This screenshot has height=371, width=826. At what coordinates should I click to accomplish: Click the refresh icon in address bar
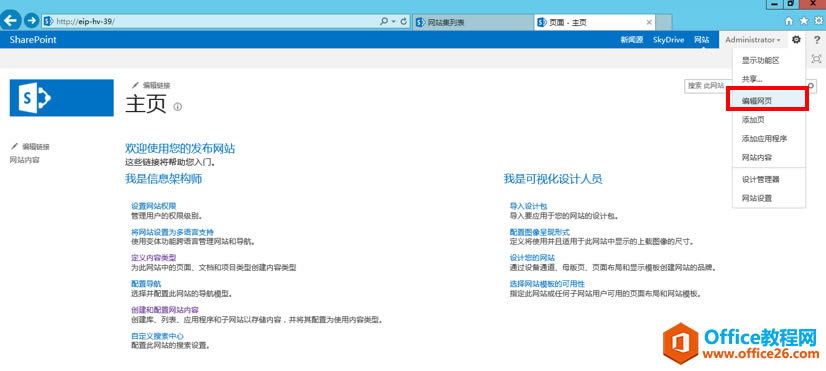click(404, 22)
